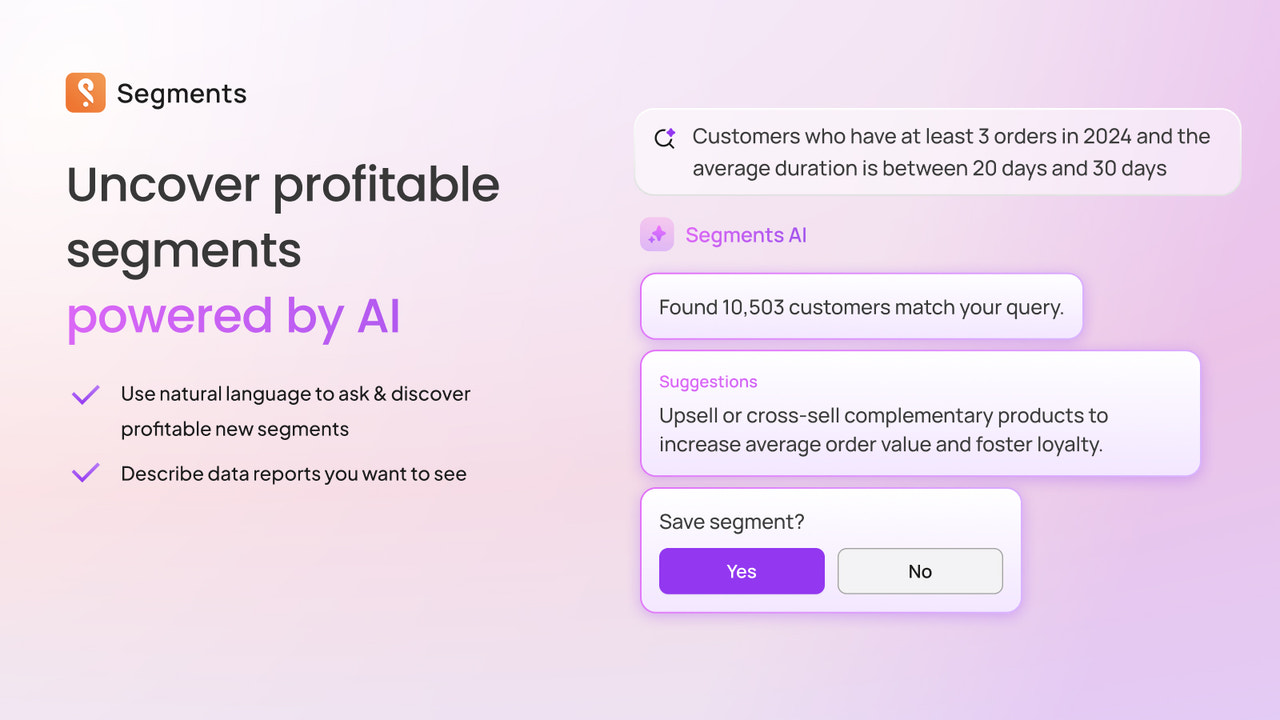Click the white 'S' glyph inside the logo
The image size is (1280, 720).
point(85,92)
